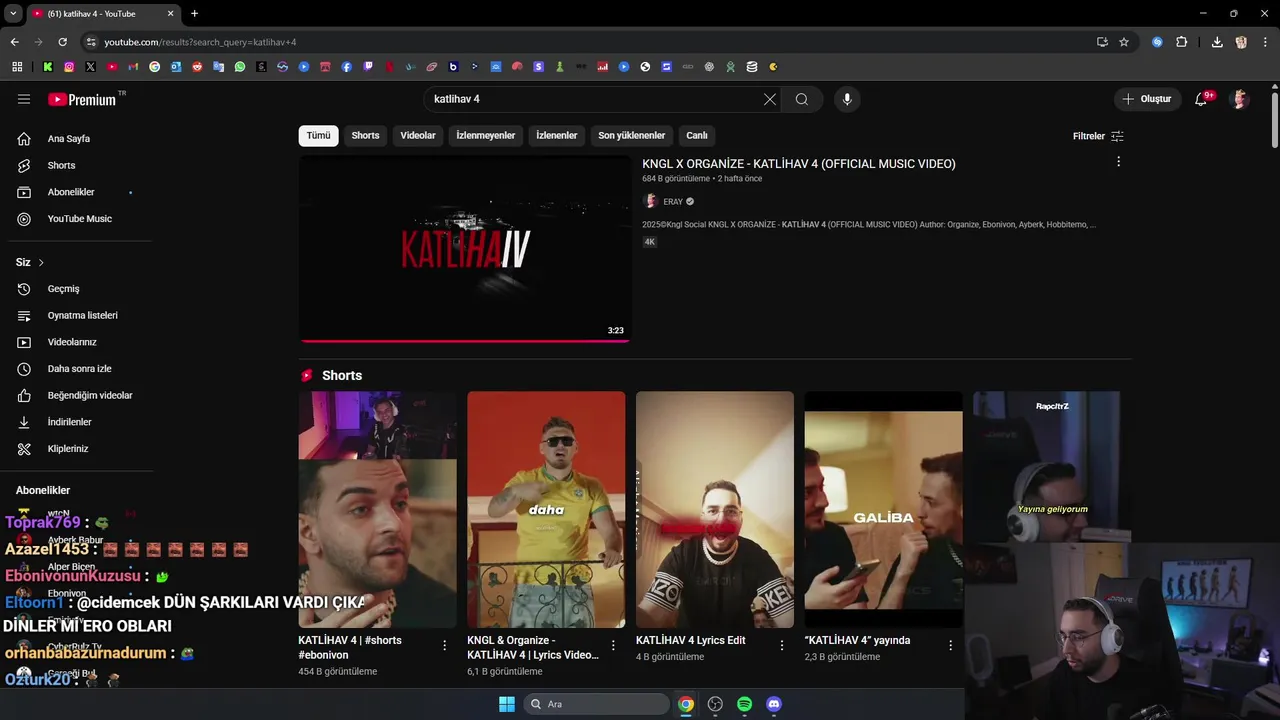Select the Tümü filter chip
The width and height of the screenshot is (1280, 720).
click(x=318, y=136)
